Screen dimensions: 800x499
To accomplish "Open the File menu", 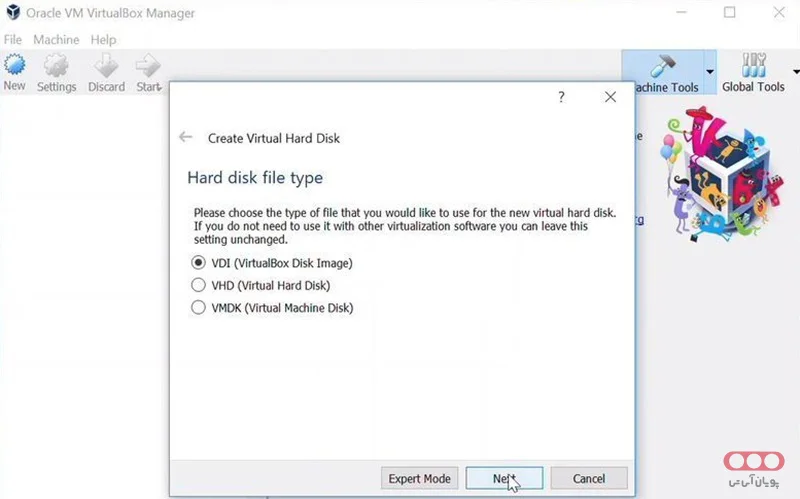I will click(13, 40).
